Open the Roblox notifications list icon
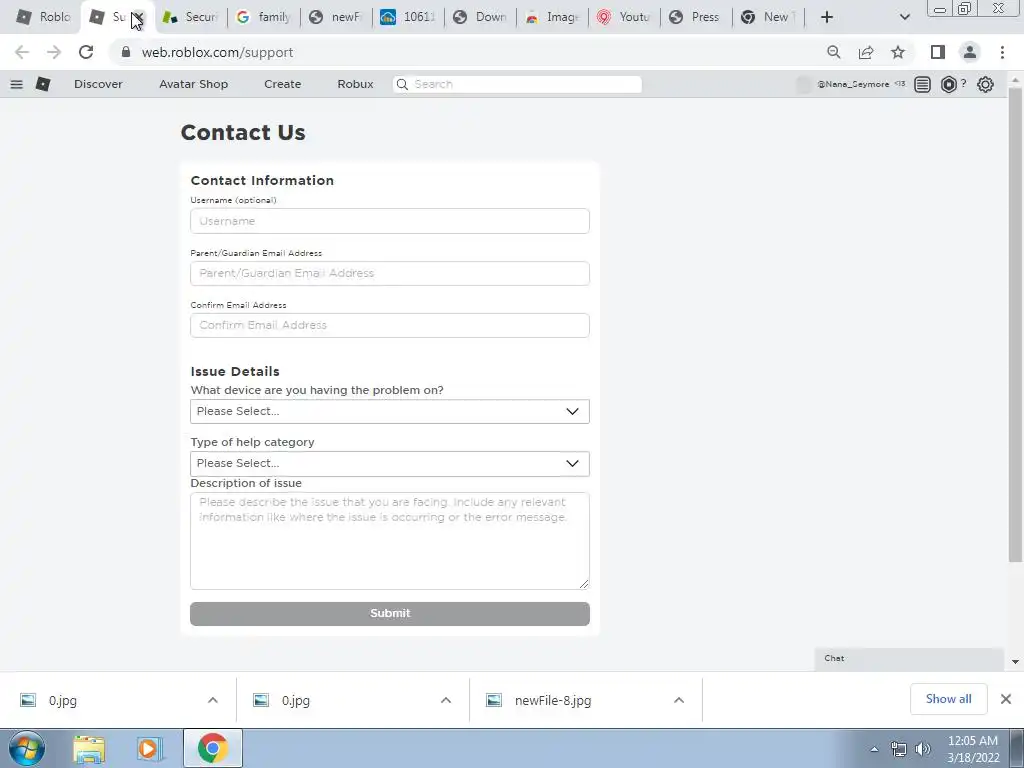1024x768 pixels. (922, 84)
